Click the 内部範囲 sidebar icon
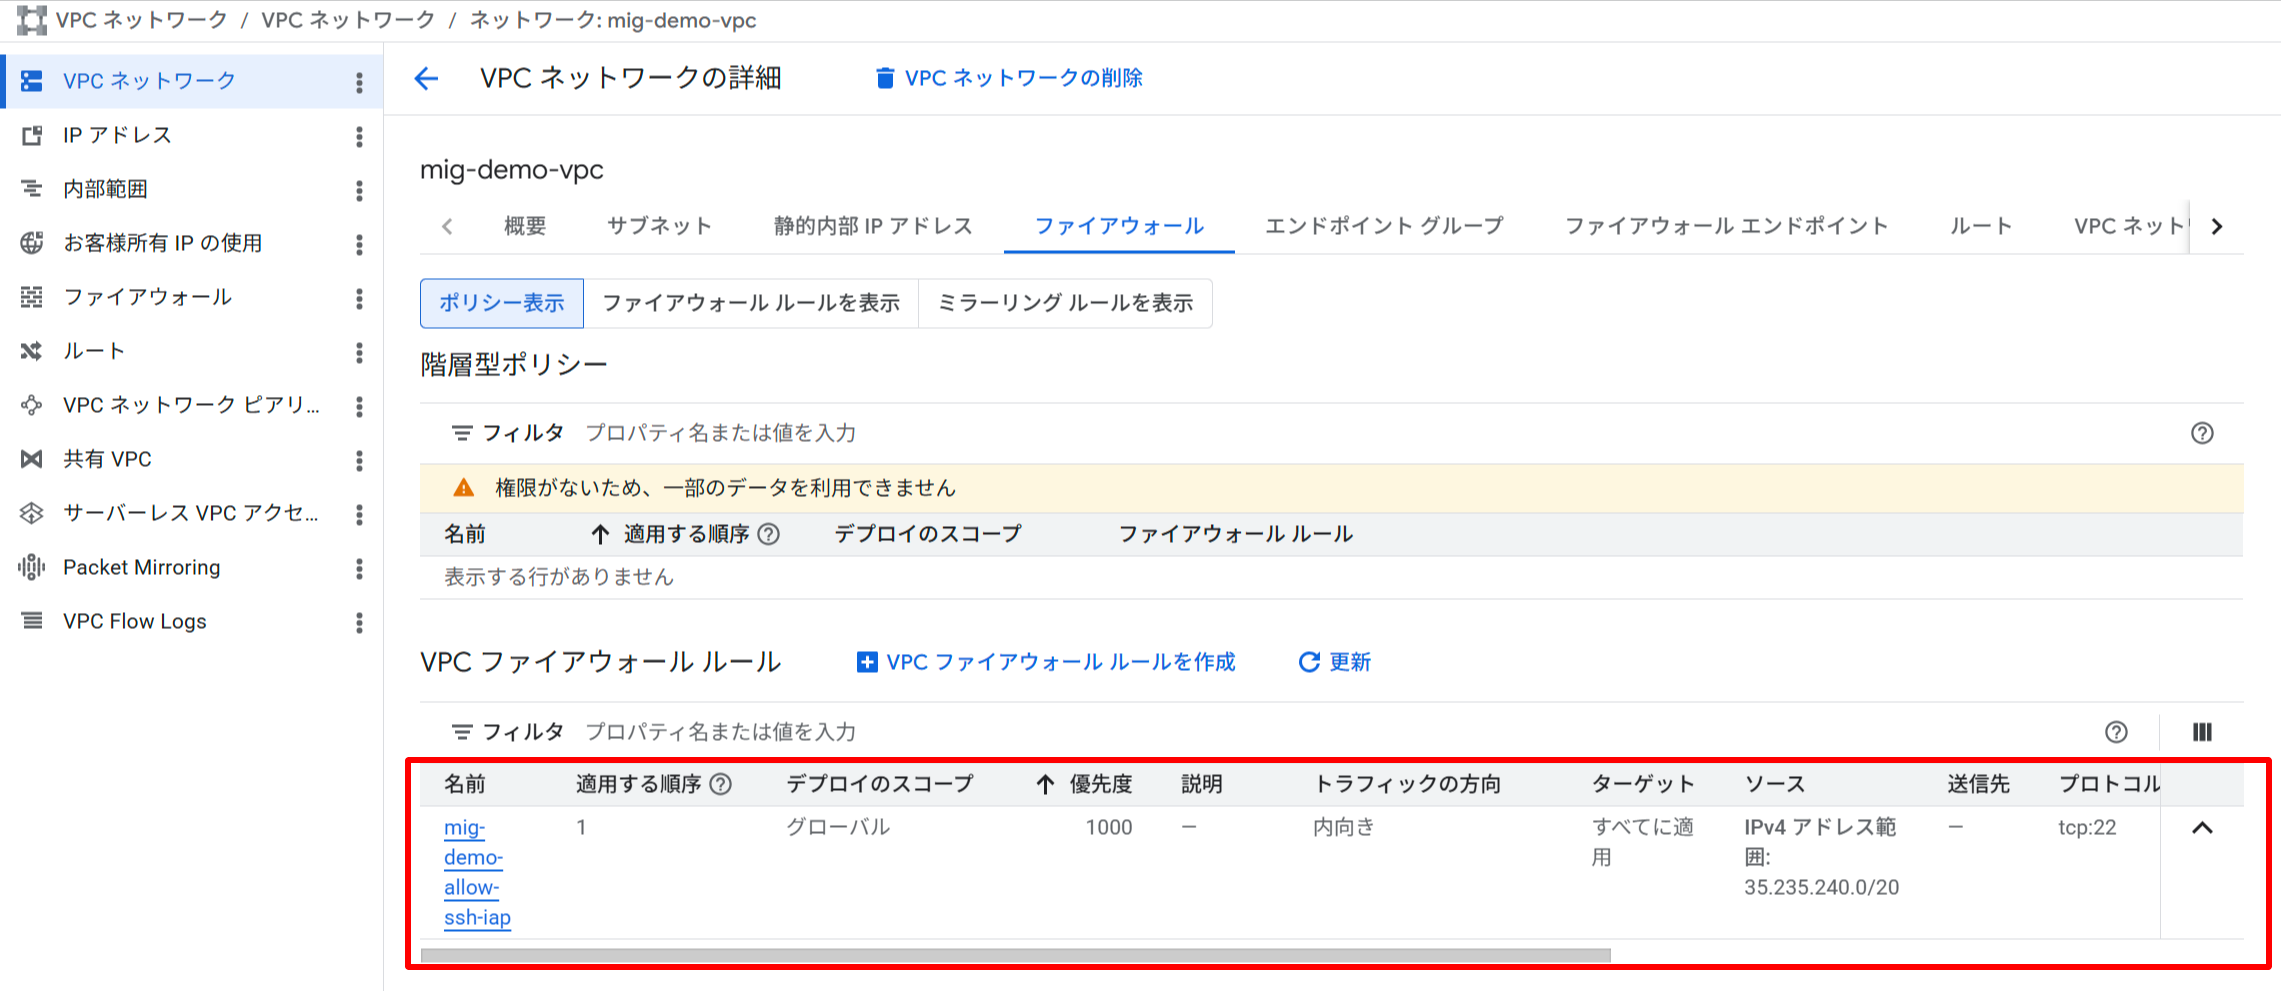2281x991 pixels. click(32, 189)
